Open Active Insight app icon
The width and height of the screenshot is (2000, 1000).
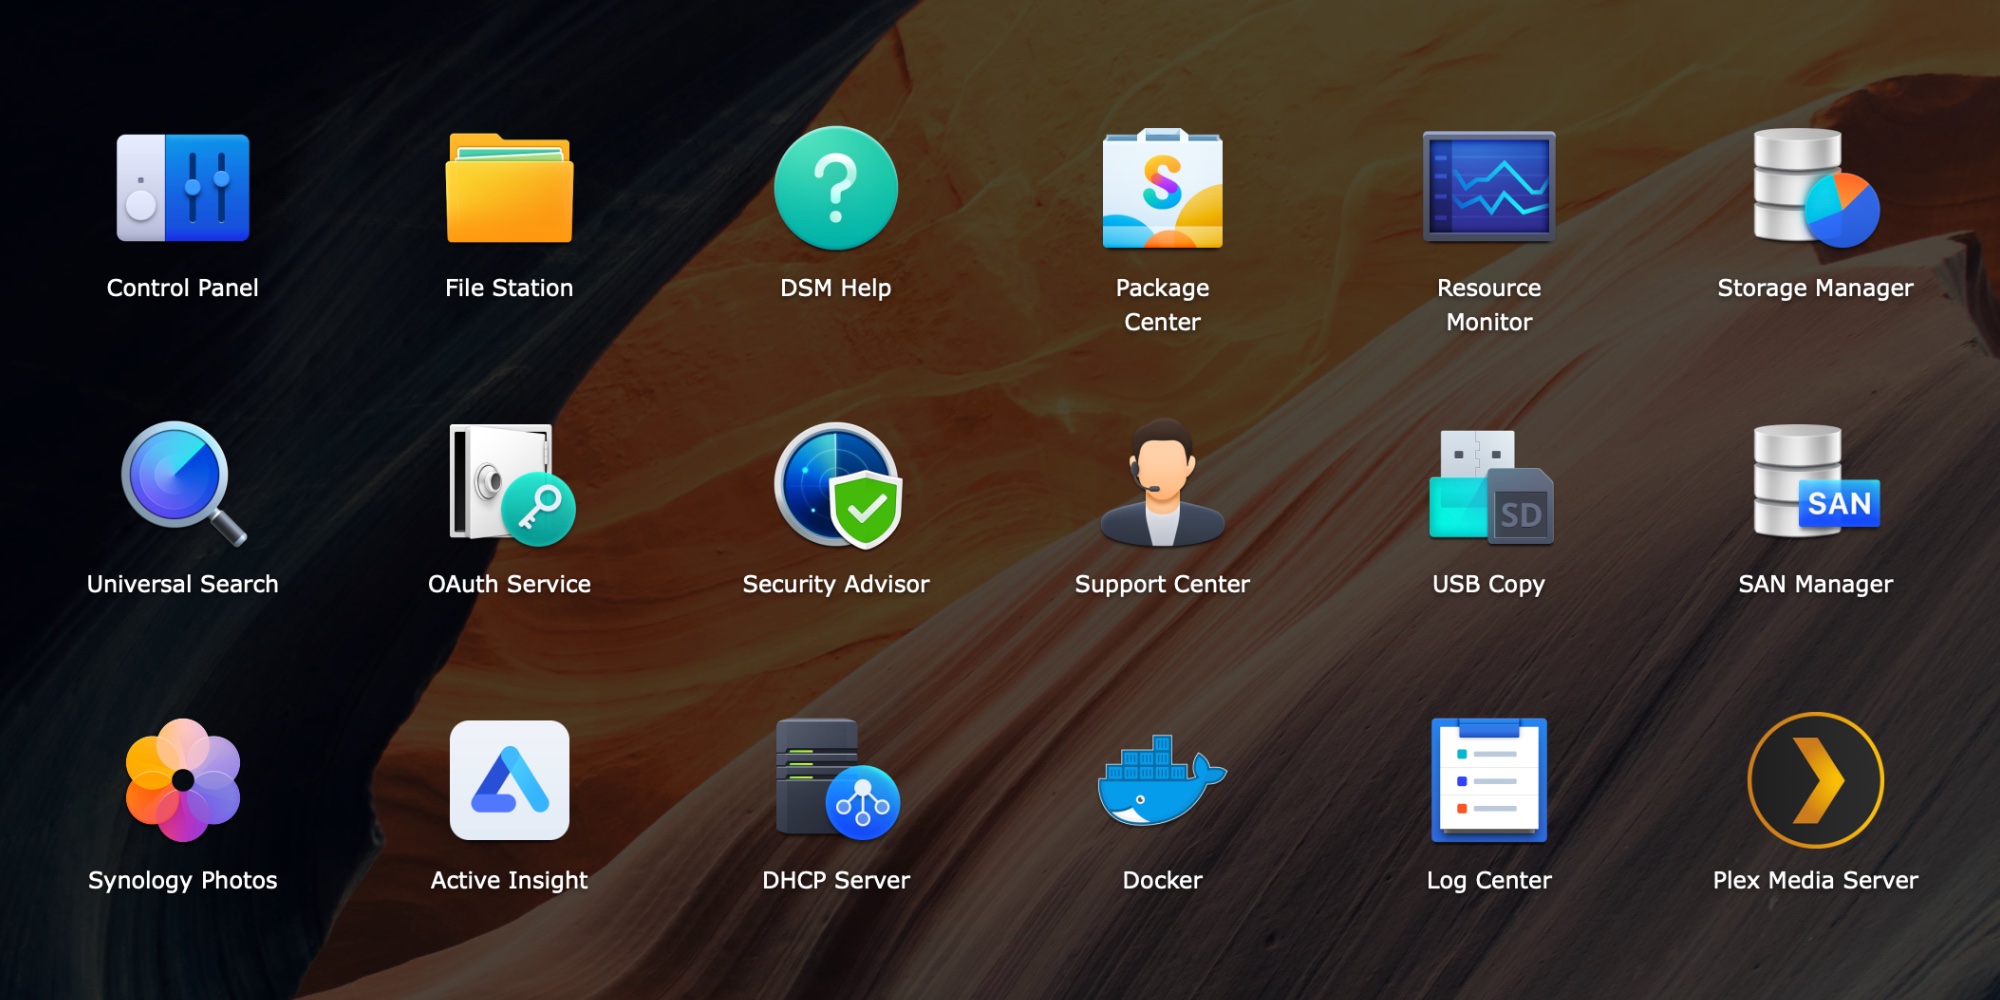509,780
